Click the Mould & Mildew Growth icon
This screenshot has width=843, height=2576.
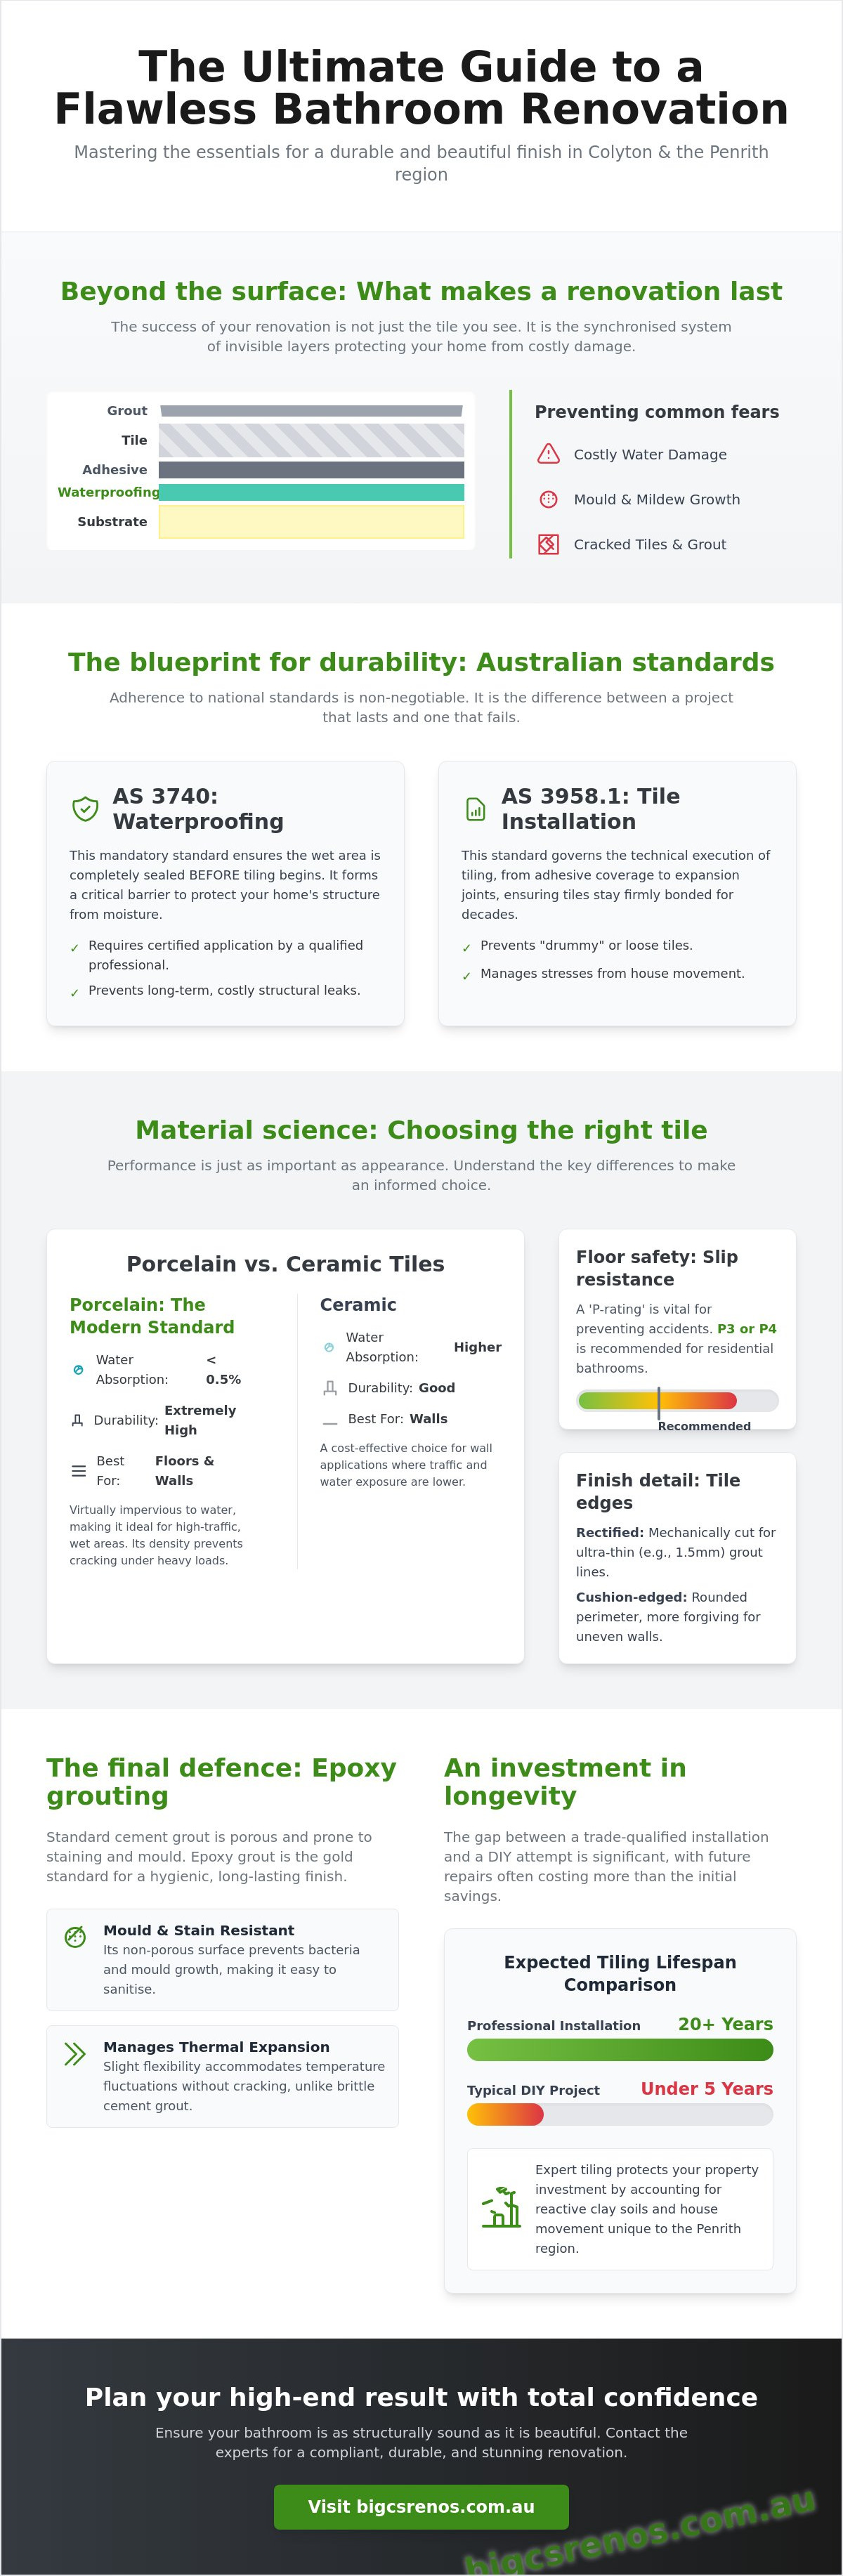point(548,499)
